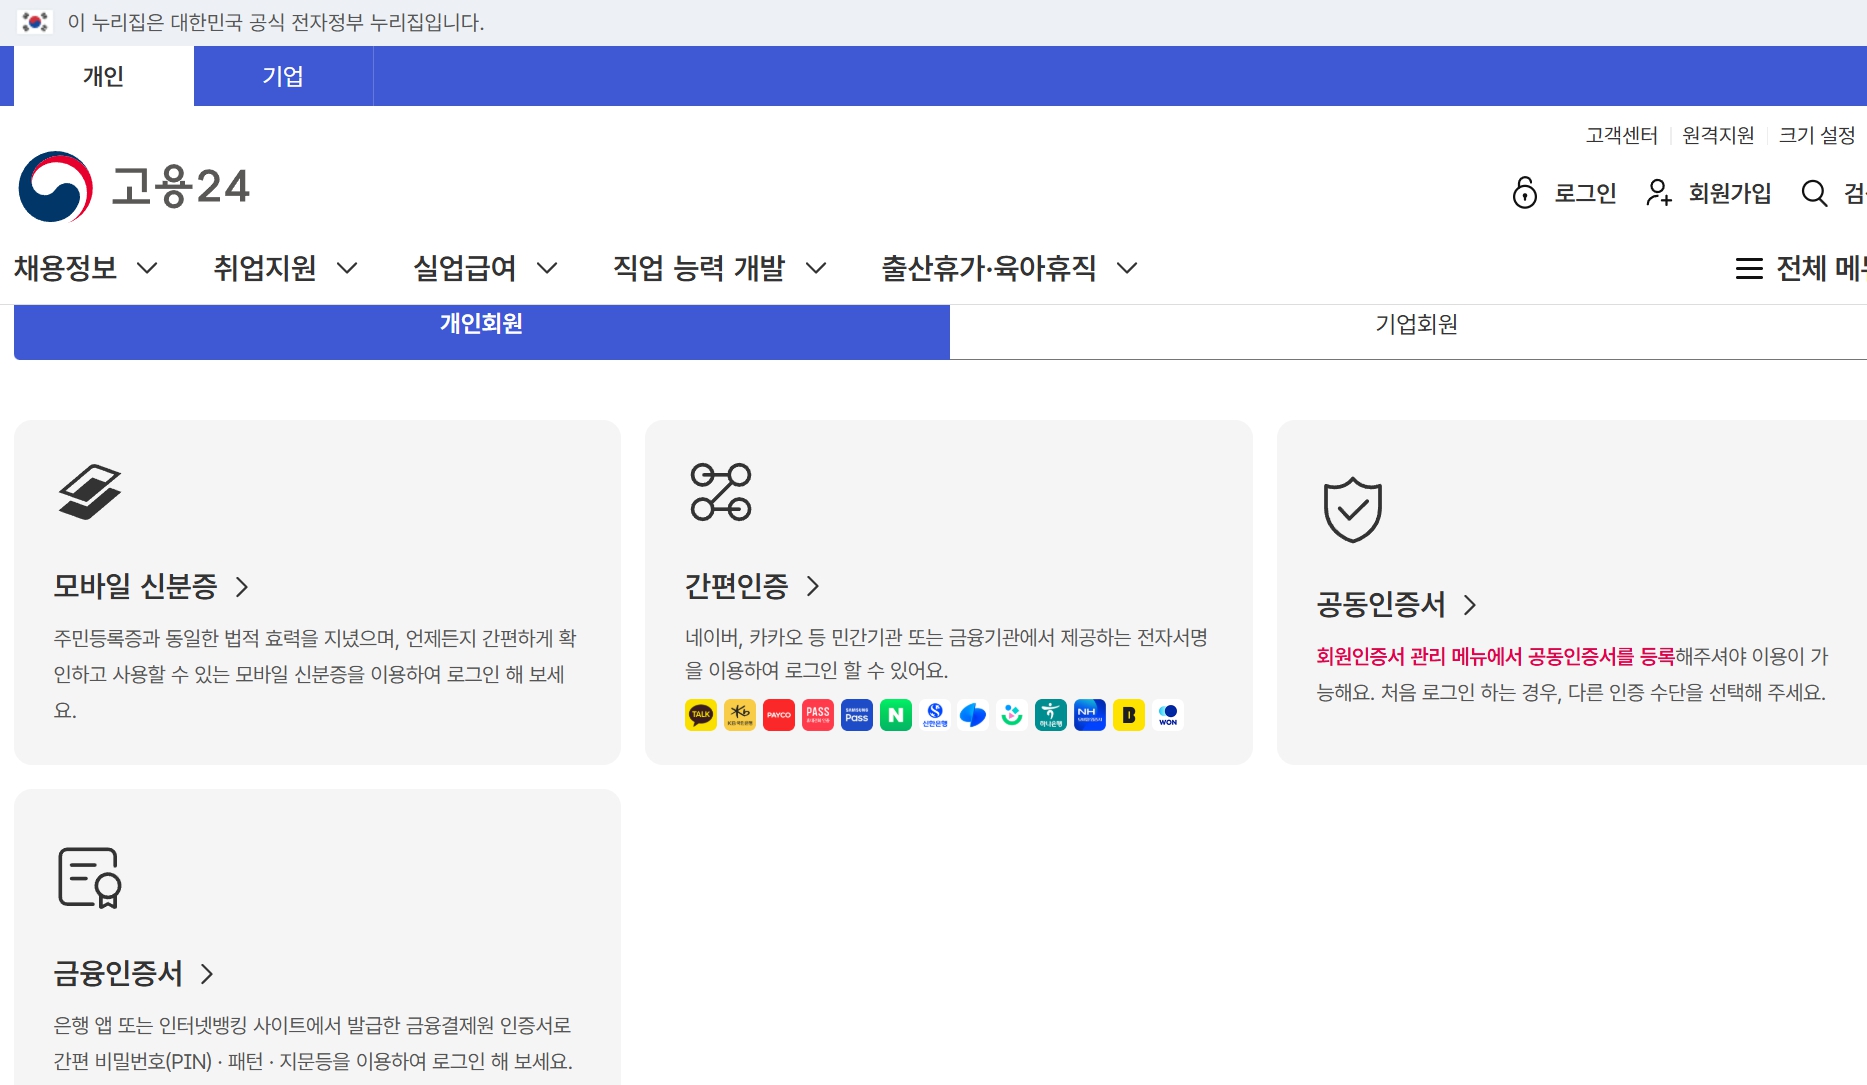Choose the 우리WON 인증 icon
Screen dimensions: 1867x1085
point(1167,715)
